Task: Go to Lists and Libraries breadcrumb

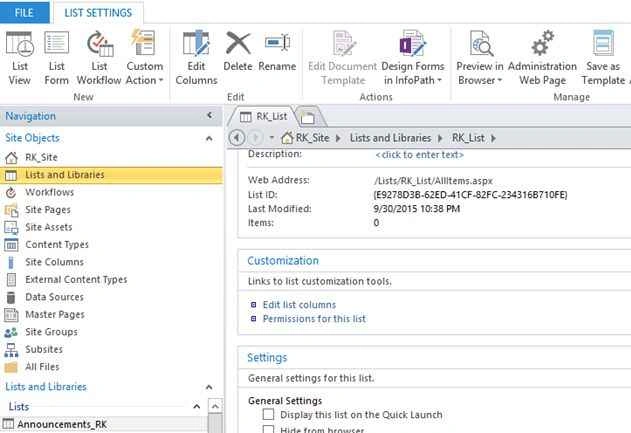Action: tap(390, 138)
